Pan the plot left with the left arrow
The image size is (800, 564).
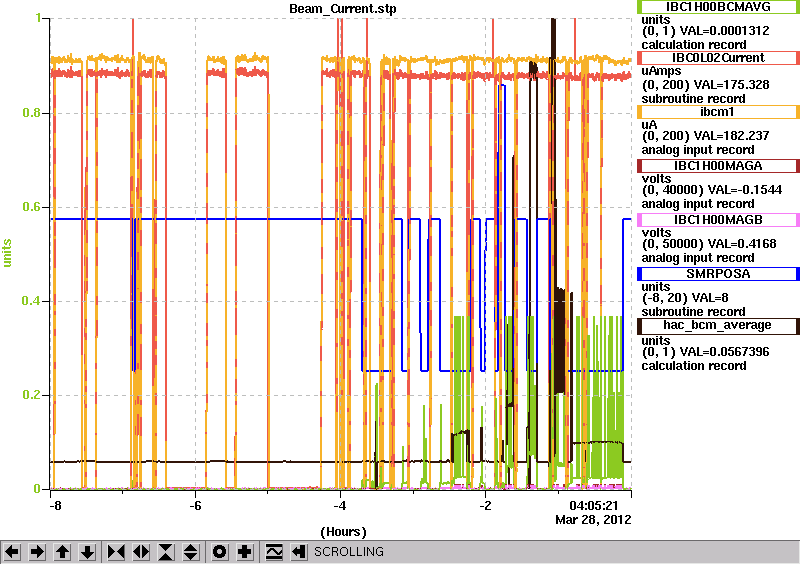13,552
